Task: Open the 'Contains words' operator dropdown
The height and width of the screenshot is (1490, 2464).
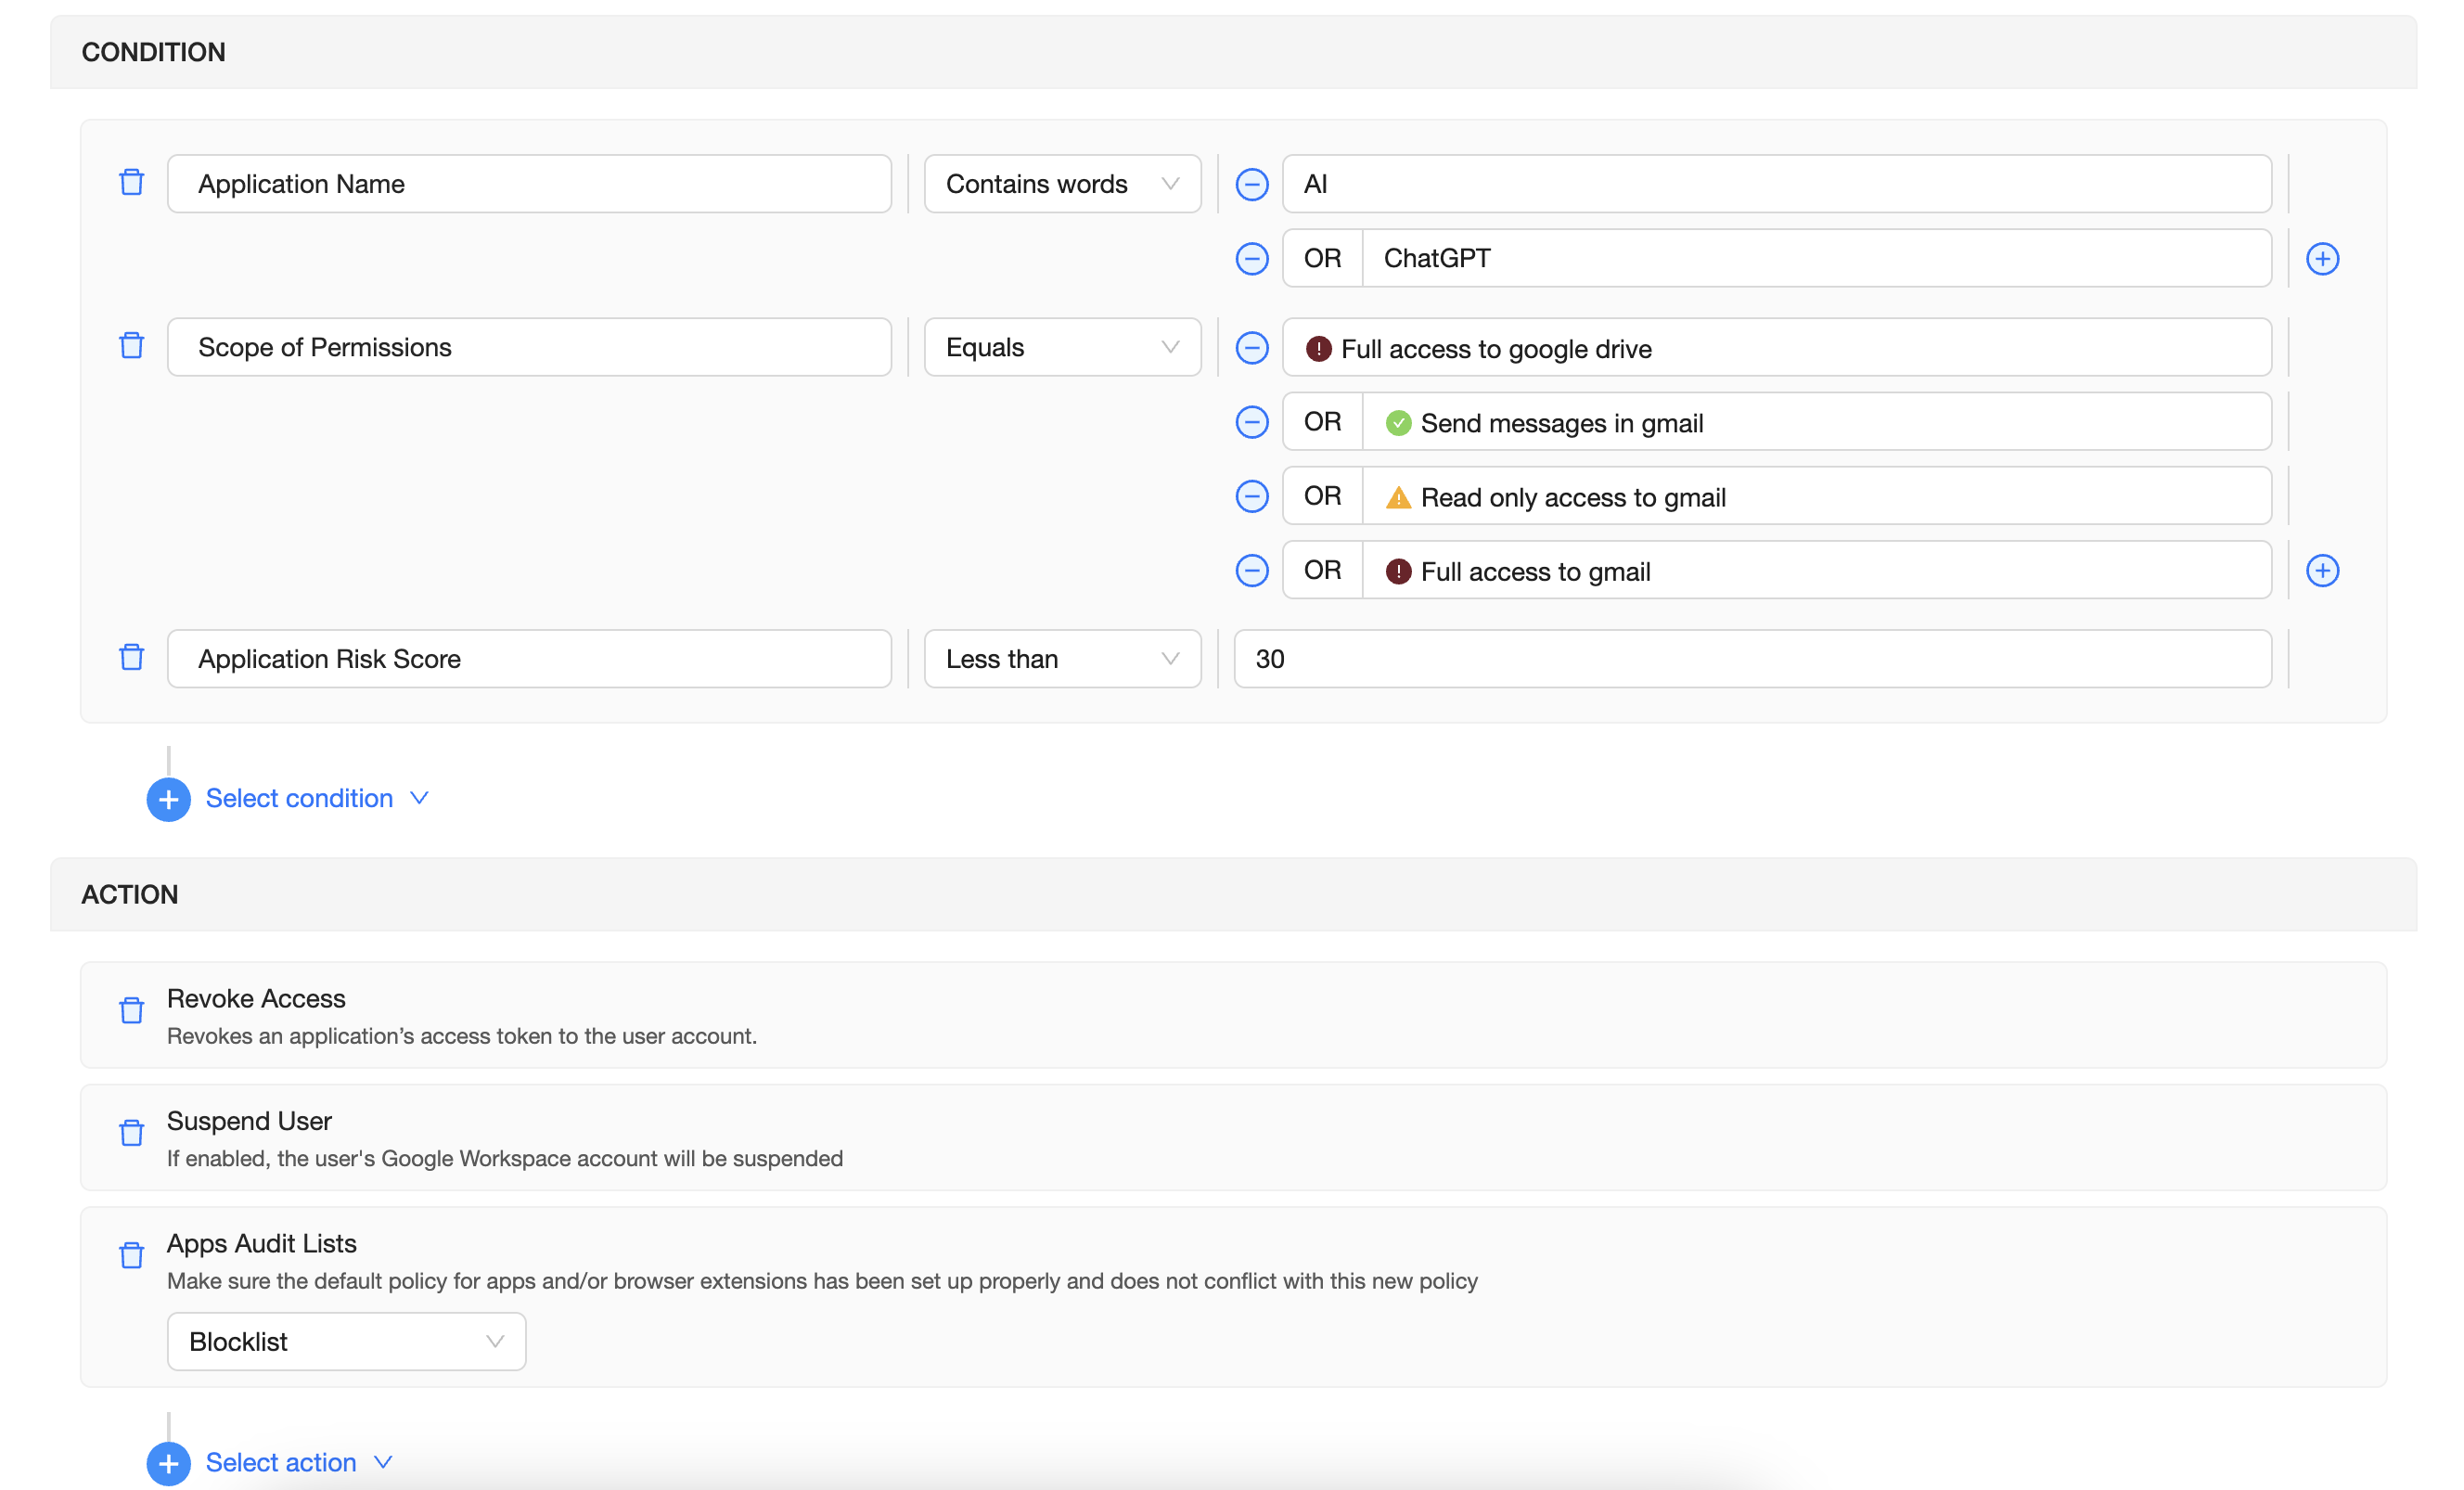Action: [x=1061, y=184]
